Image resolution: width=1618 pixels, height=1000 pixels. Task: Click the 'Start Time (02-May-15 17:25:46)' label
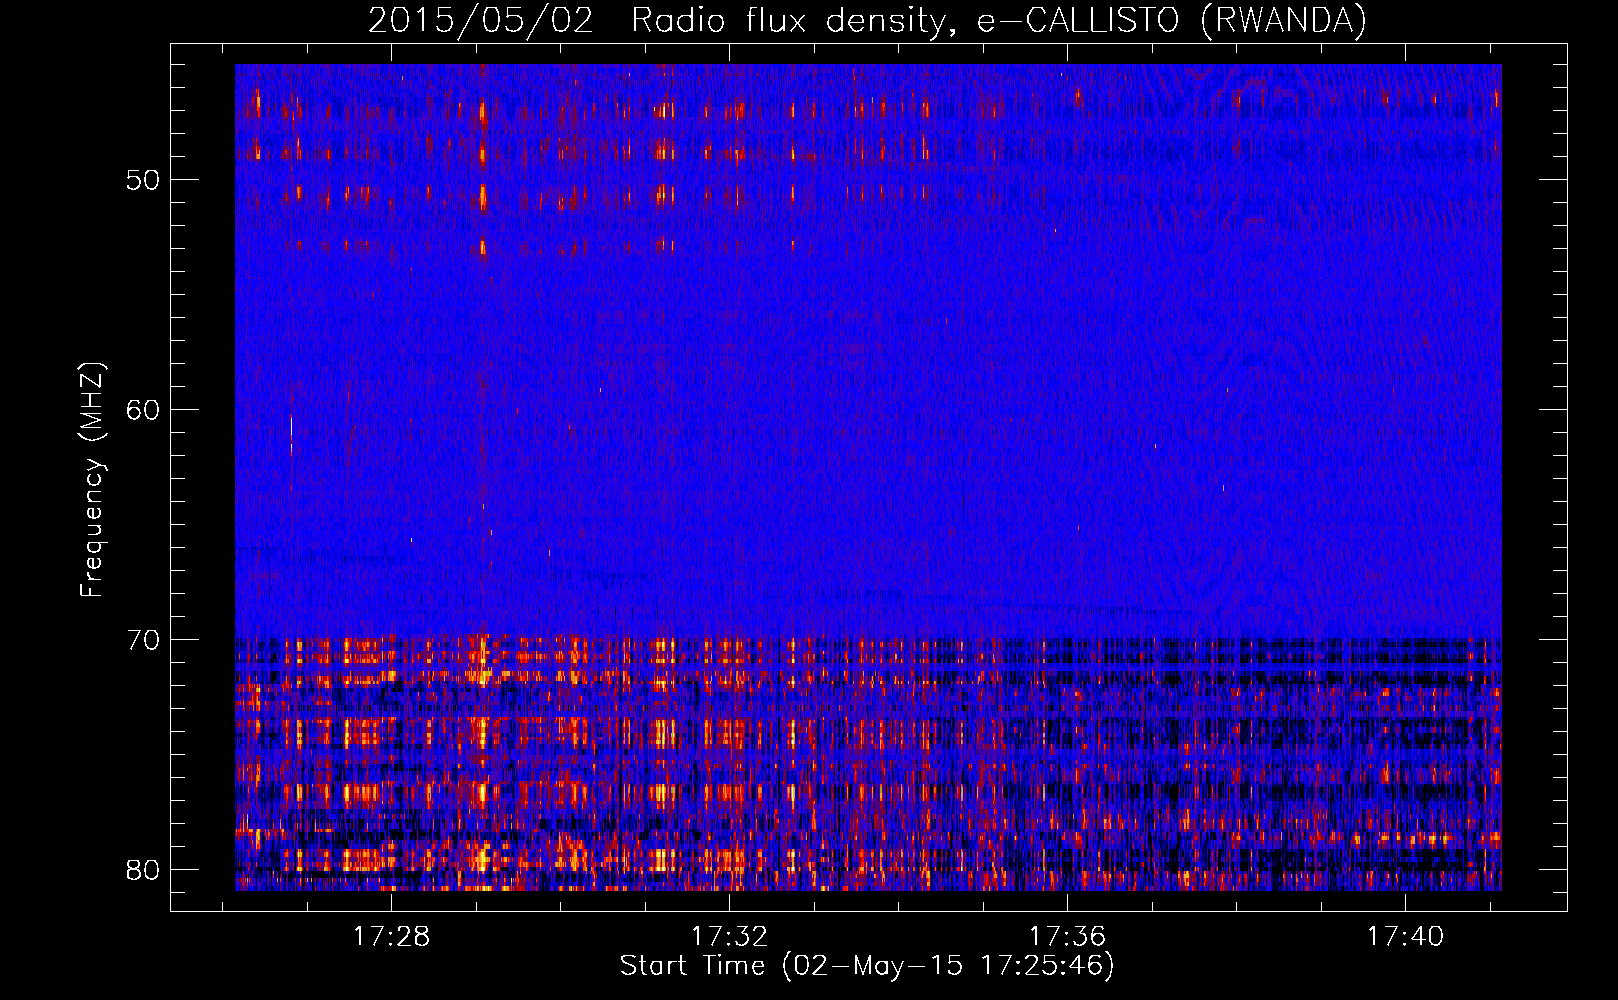point(867,966)
